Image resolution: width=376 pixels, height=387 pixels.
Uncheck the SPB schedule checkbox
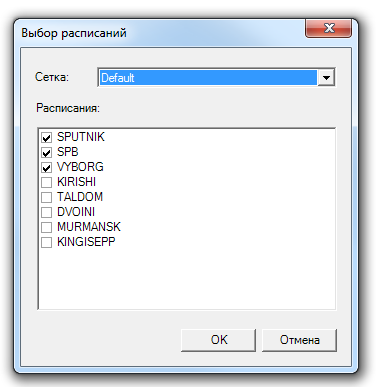click(x=47, y=153)
